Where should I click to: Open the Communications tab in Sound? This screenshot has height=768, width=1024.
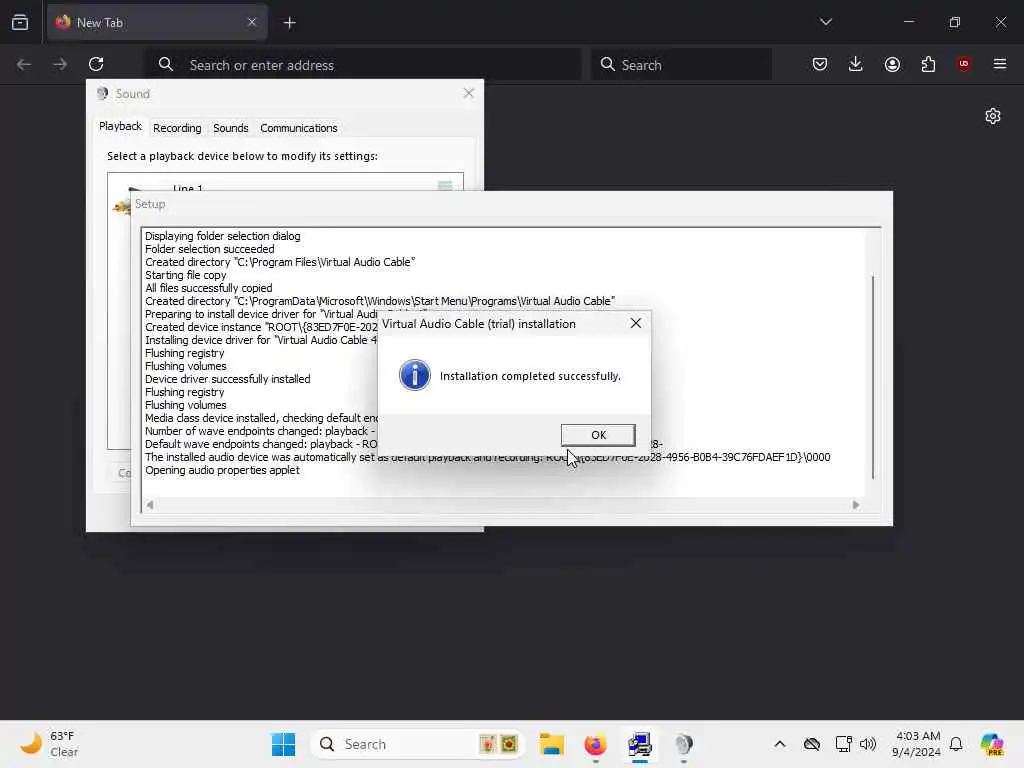click(298, 128)
